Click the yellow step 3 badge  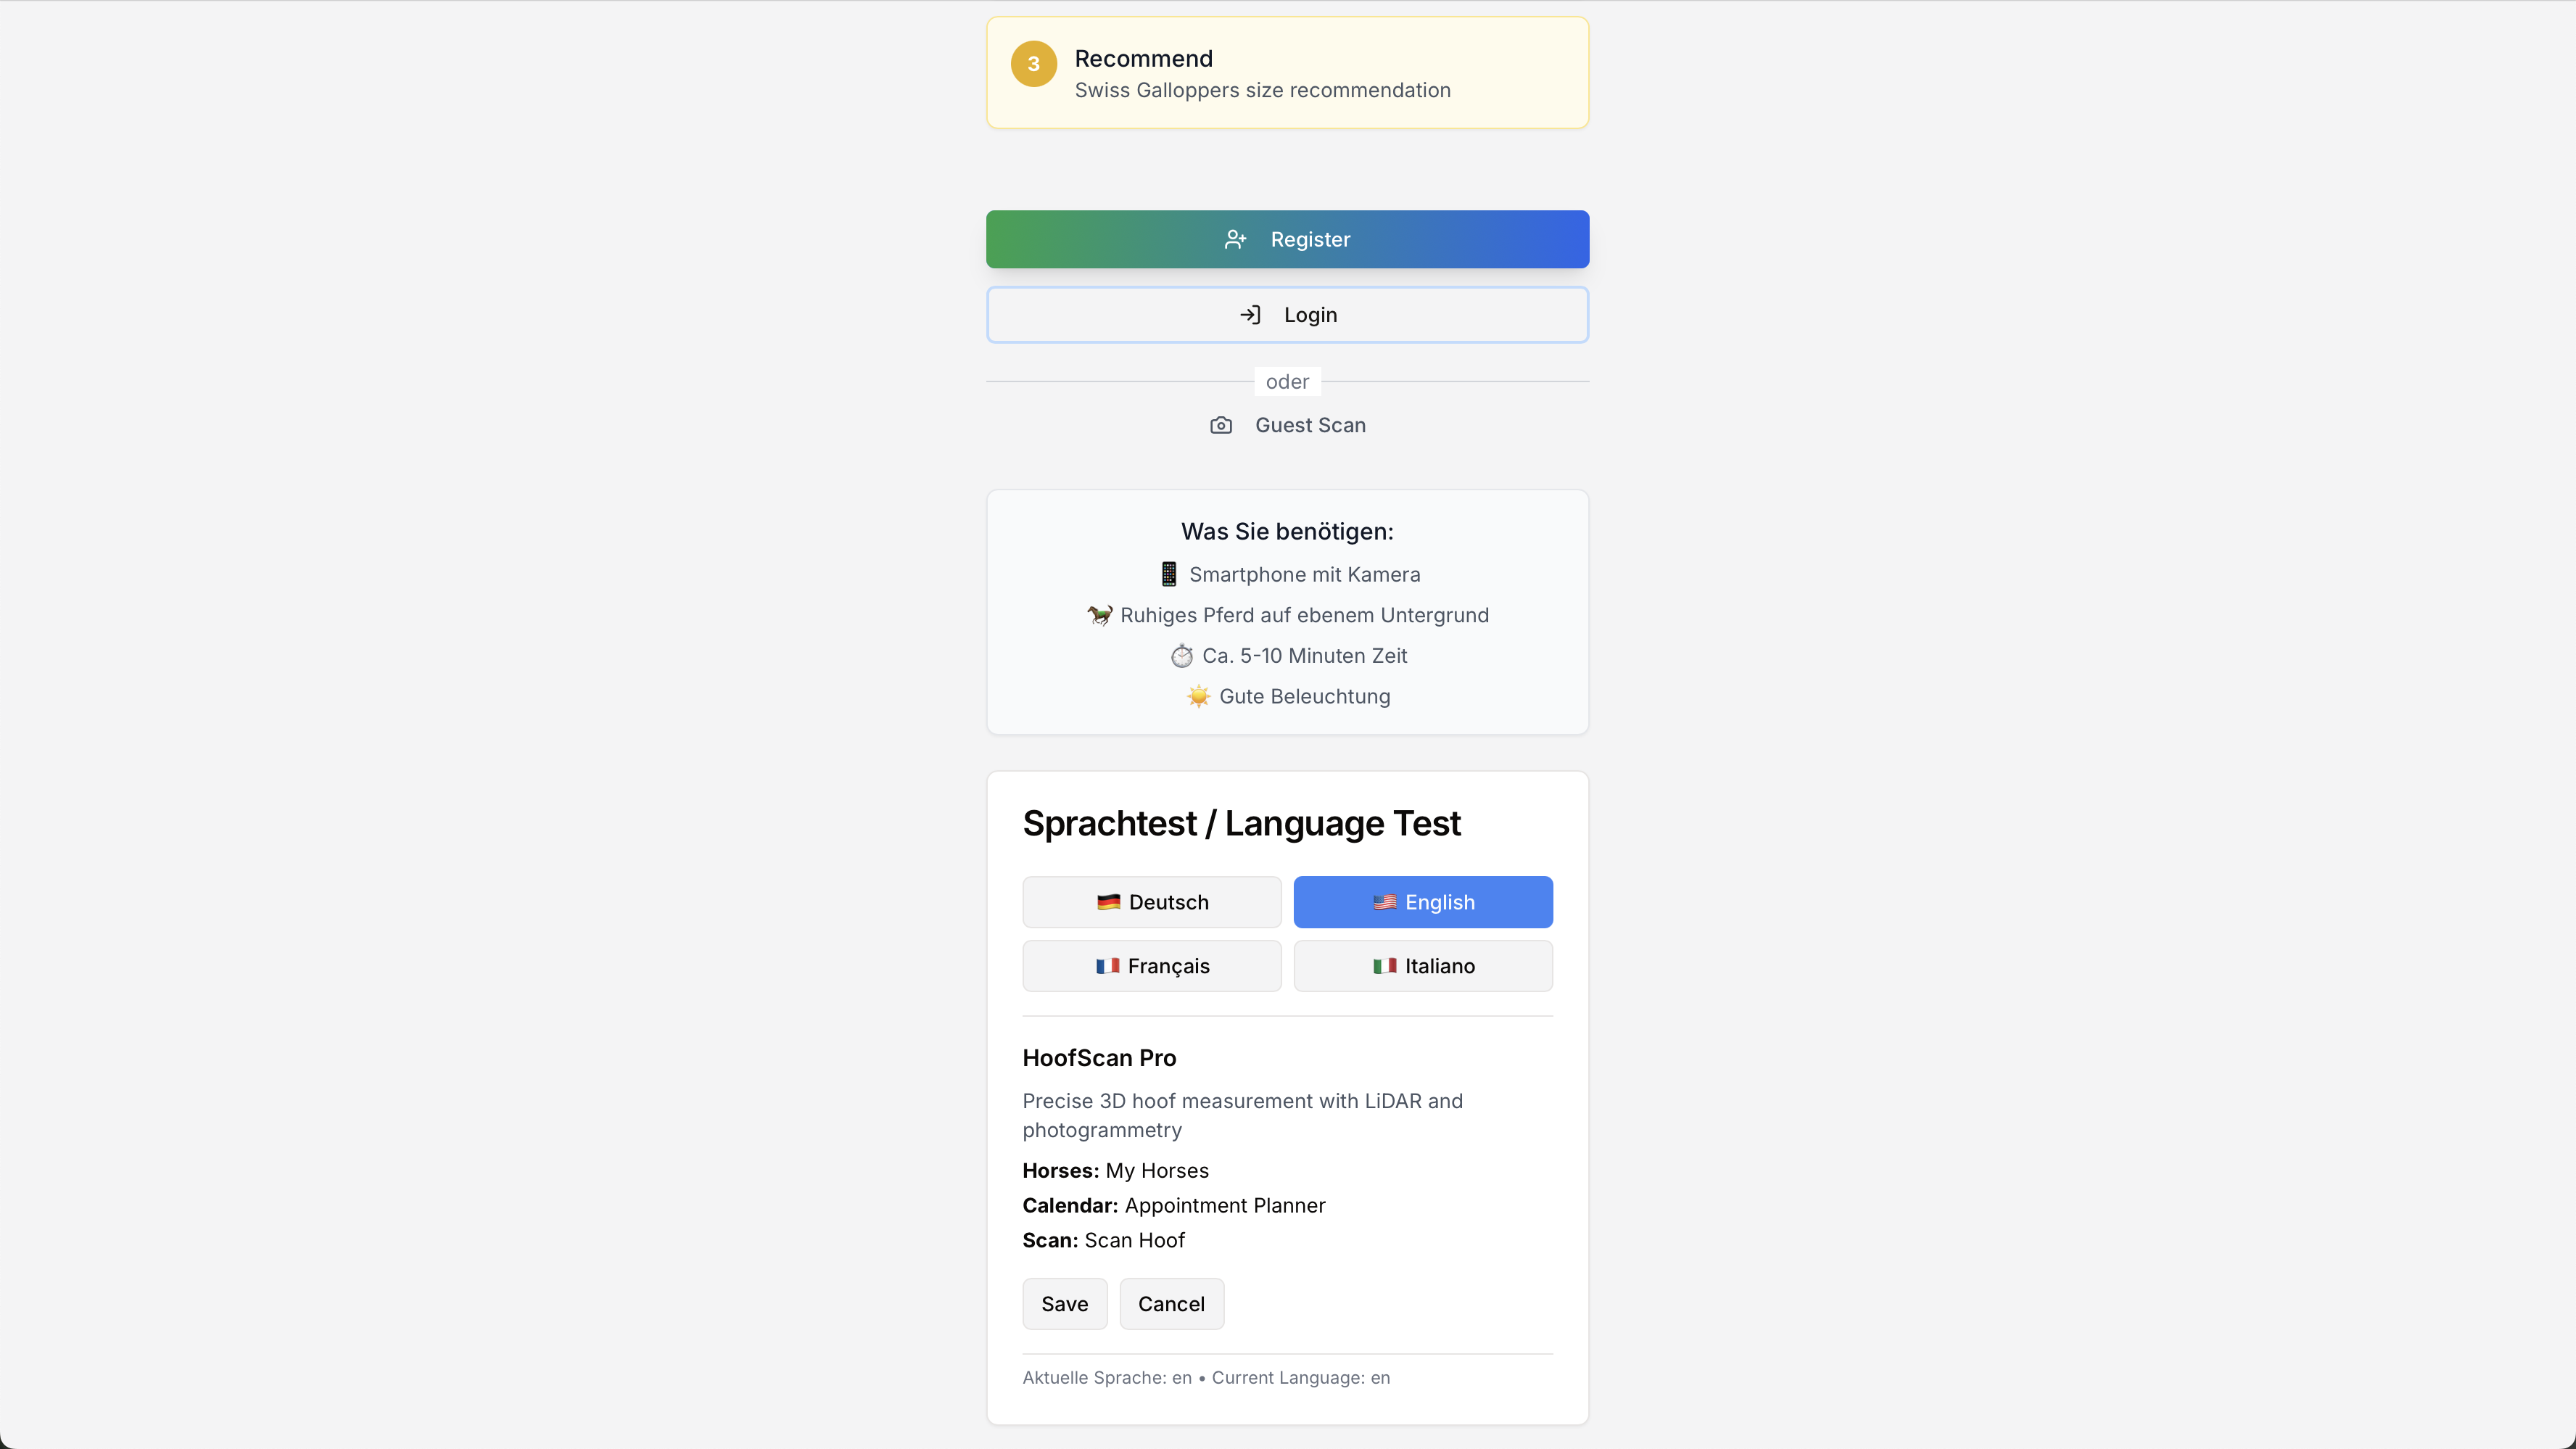click(x=1033, y=64)
